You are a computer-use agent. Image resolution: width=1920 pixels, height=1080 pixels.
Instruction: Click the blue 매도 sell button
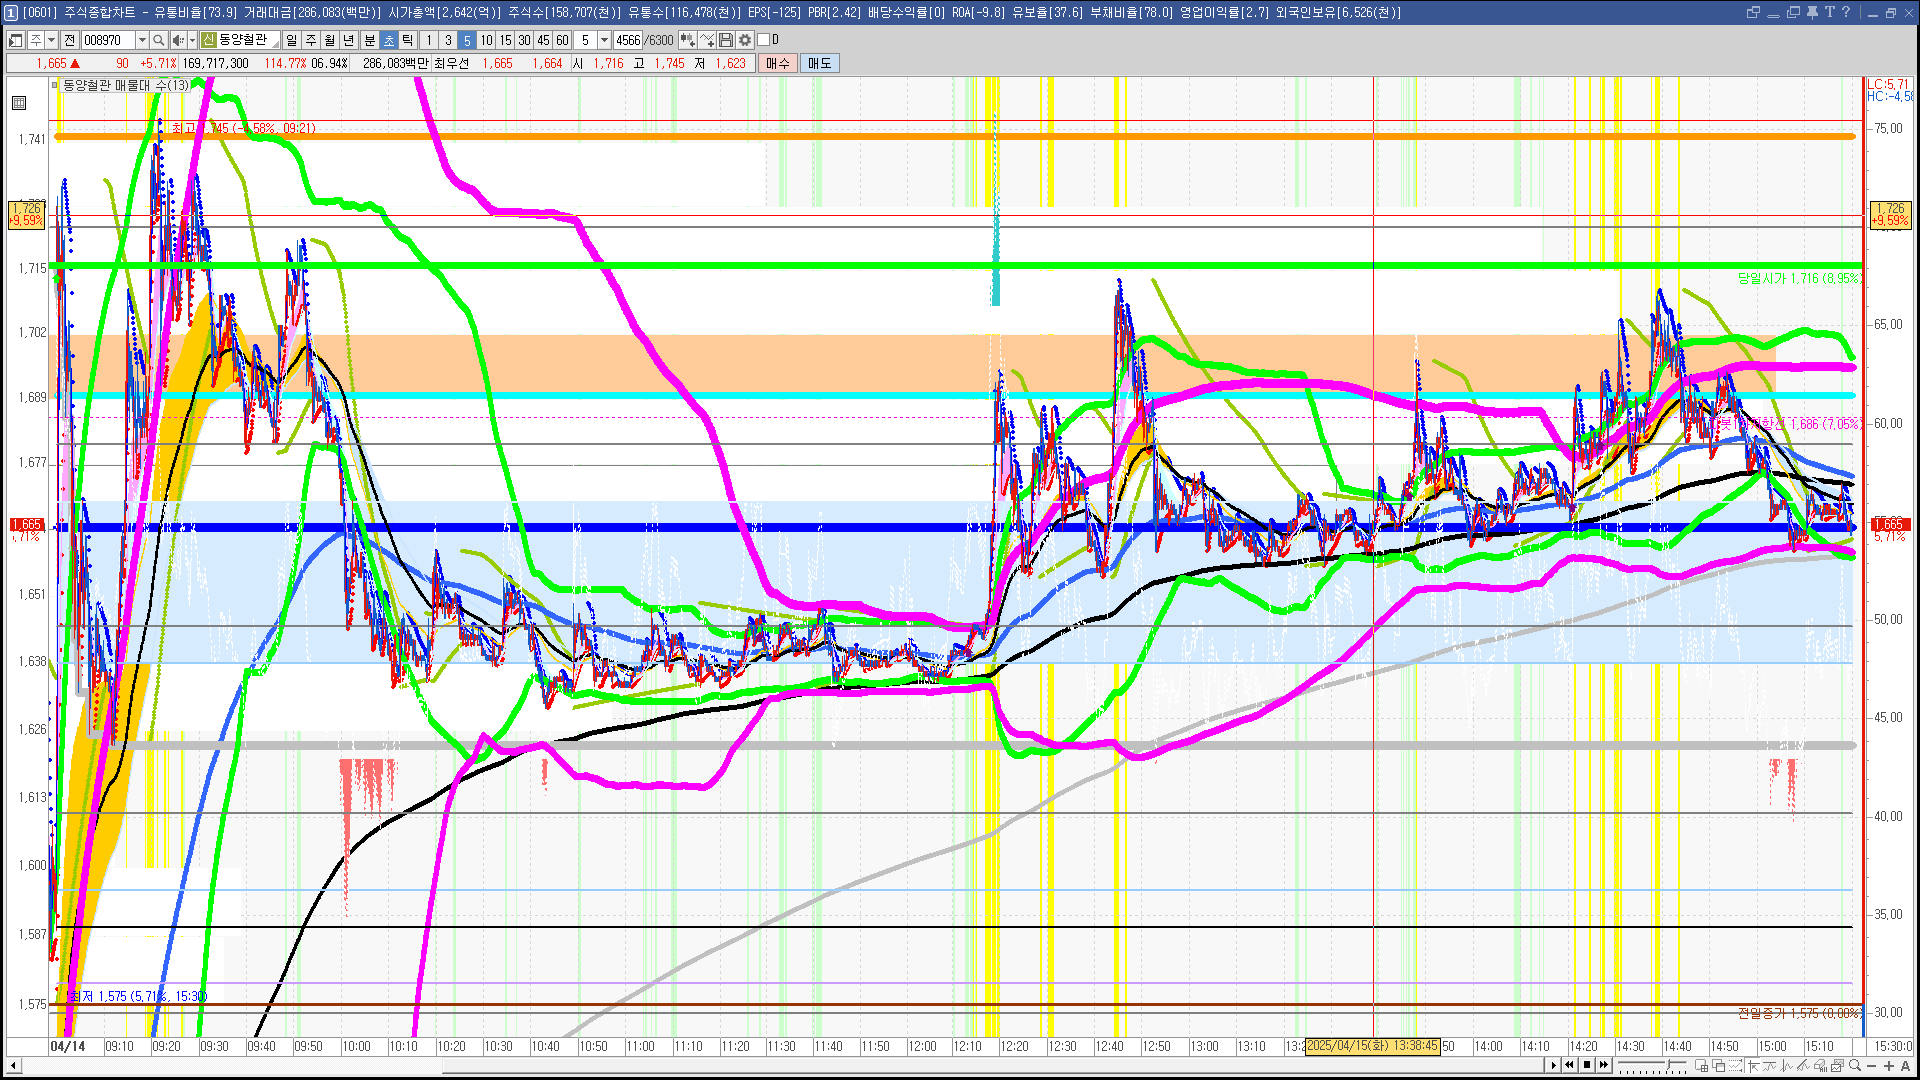point(819,63)
